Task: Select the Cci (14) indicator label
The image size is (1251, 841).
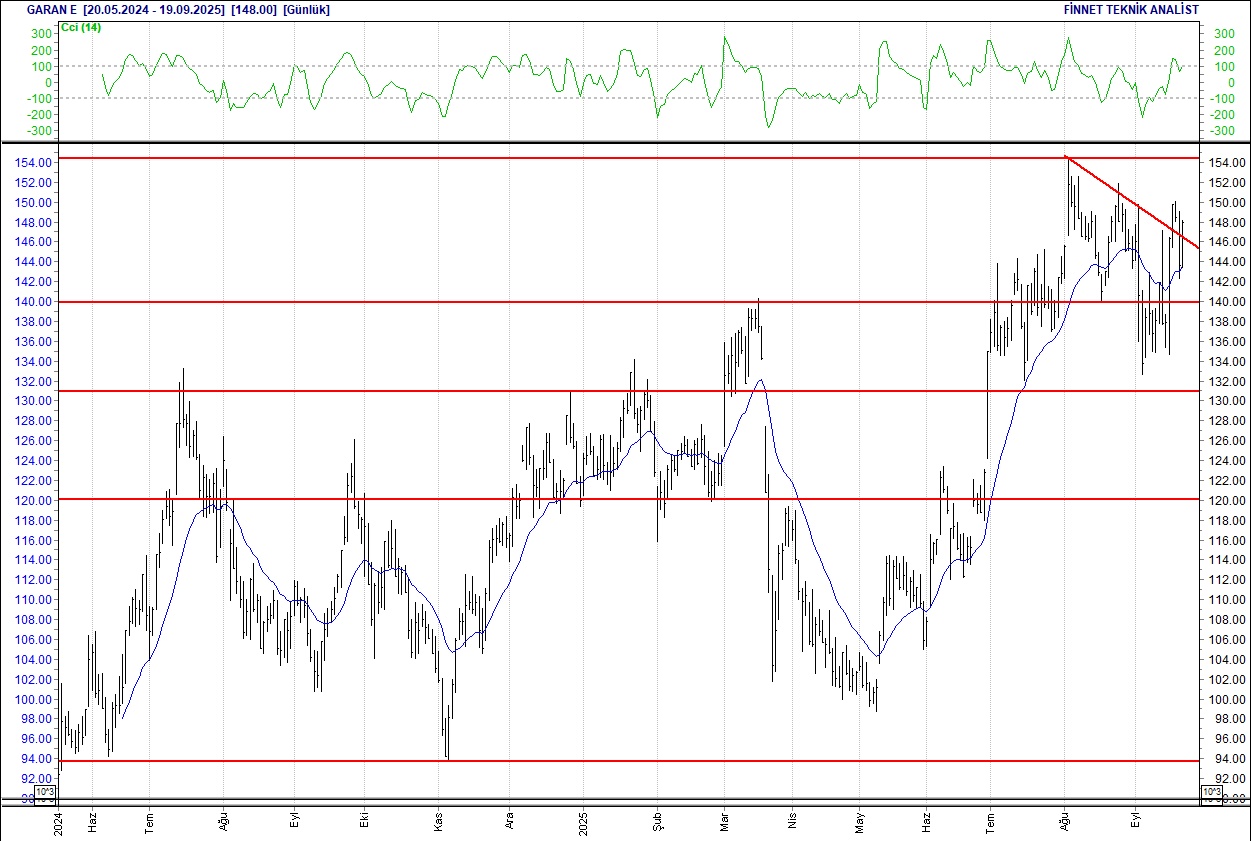Action: point(81,27)
